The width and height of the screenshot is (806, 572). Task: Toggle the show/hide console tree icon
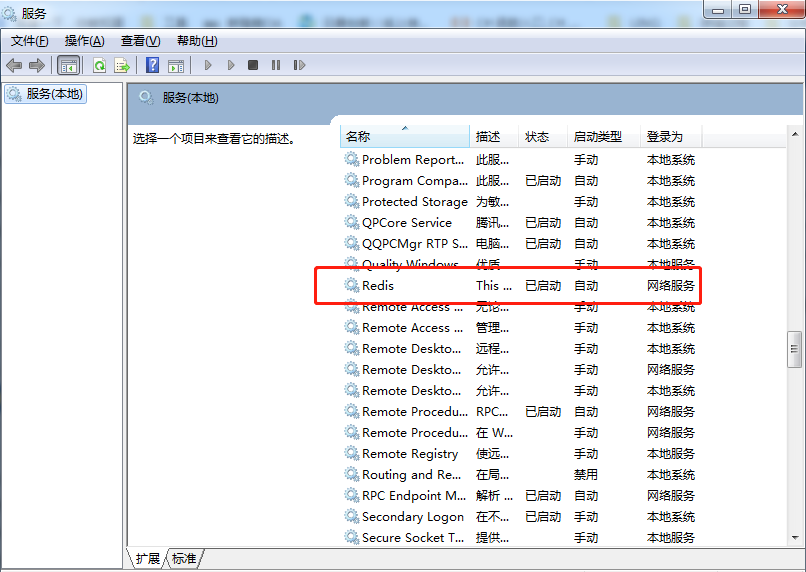[x=68, y=65]
